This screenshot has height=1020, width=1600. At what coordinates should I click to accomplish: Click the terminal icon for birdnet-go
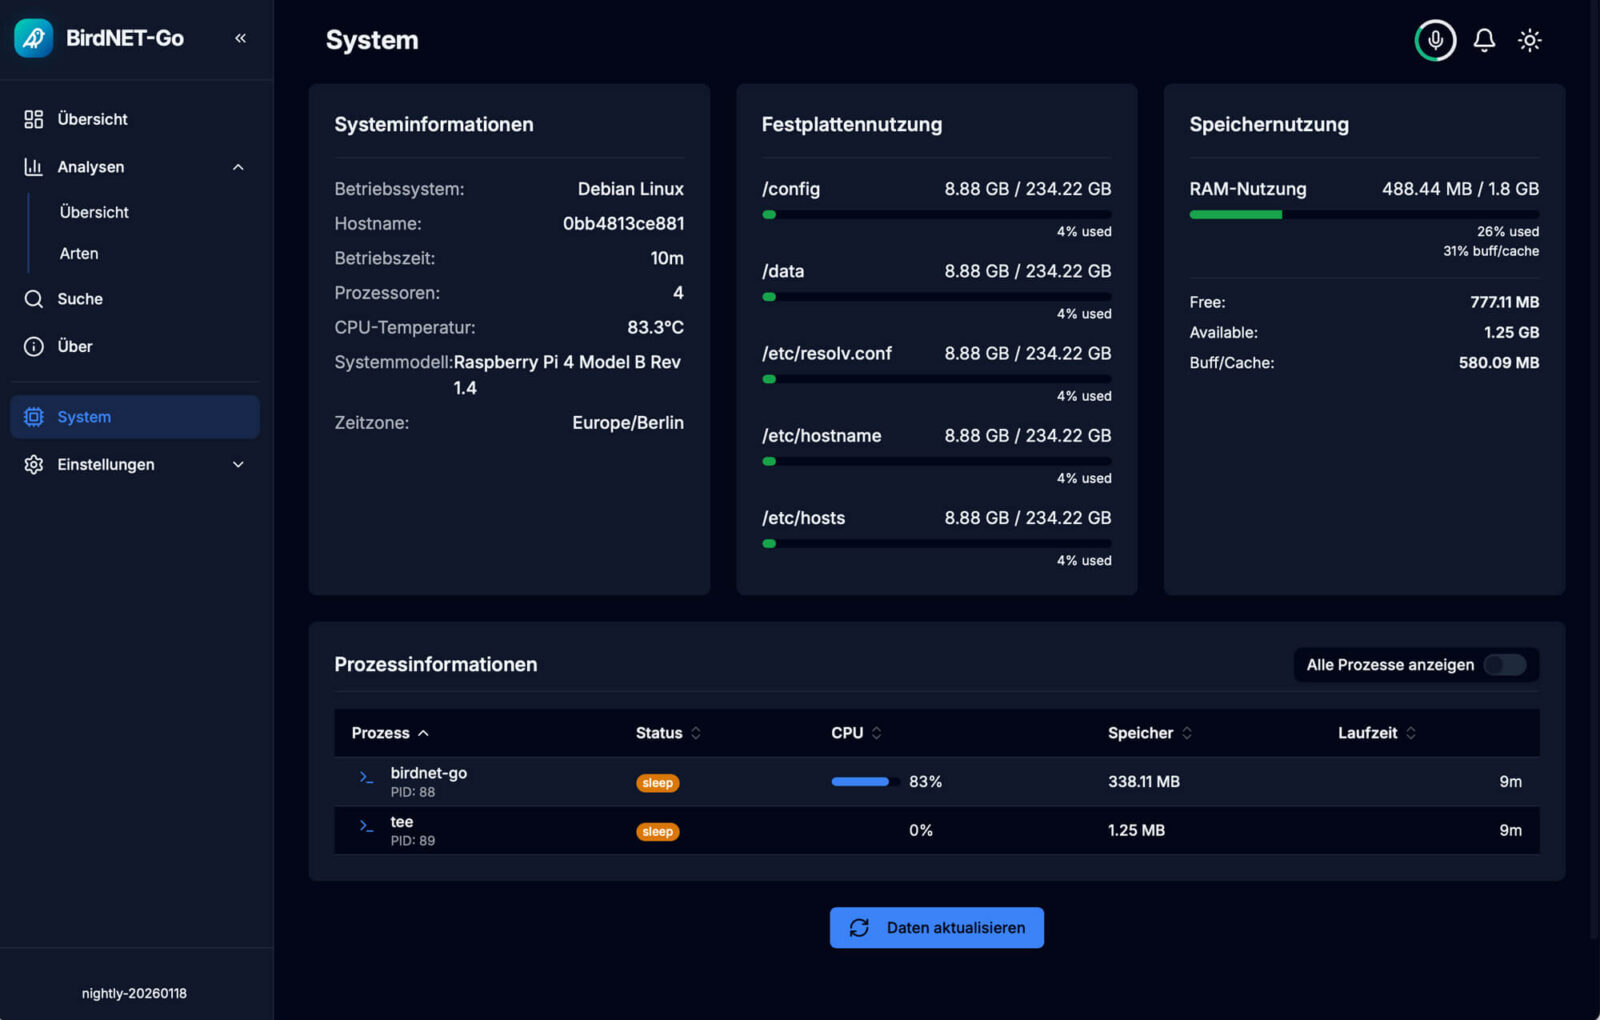[366, 777]
